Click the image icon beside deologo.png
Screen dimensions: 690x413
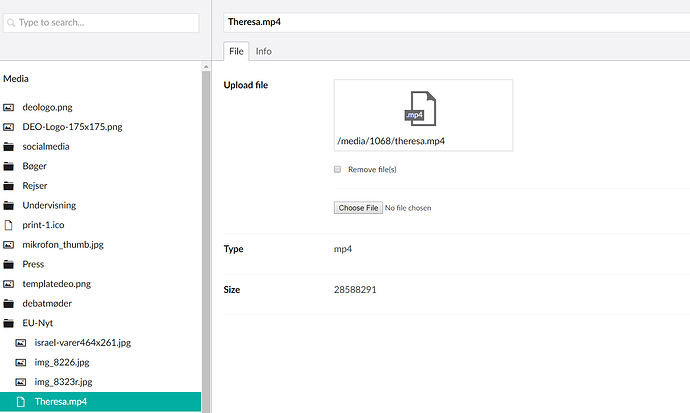[8, 107]
